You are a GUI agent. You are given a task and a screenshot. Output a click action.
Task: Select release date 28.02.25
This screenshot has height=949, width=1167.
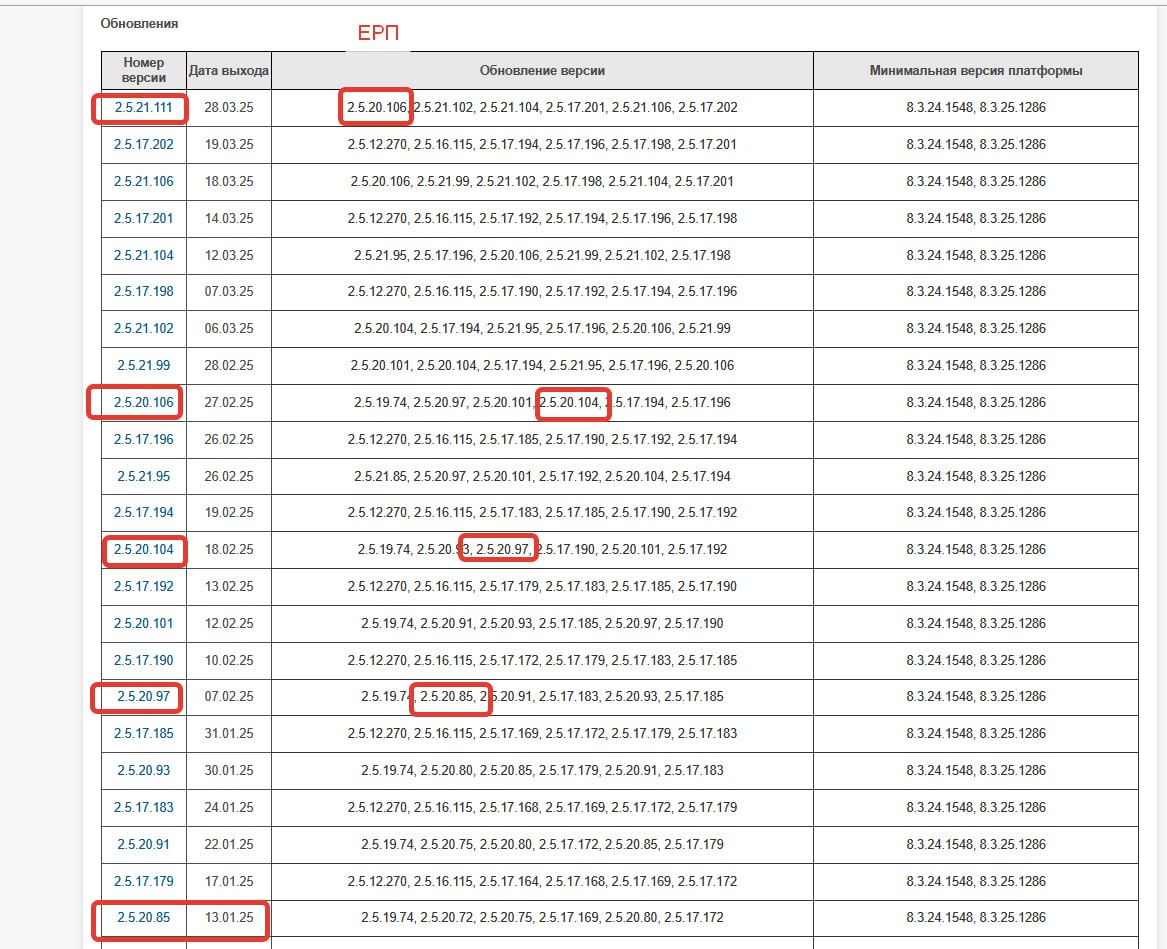[228, 365]
